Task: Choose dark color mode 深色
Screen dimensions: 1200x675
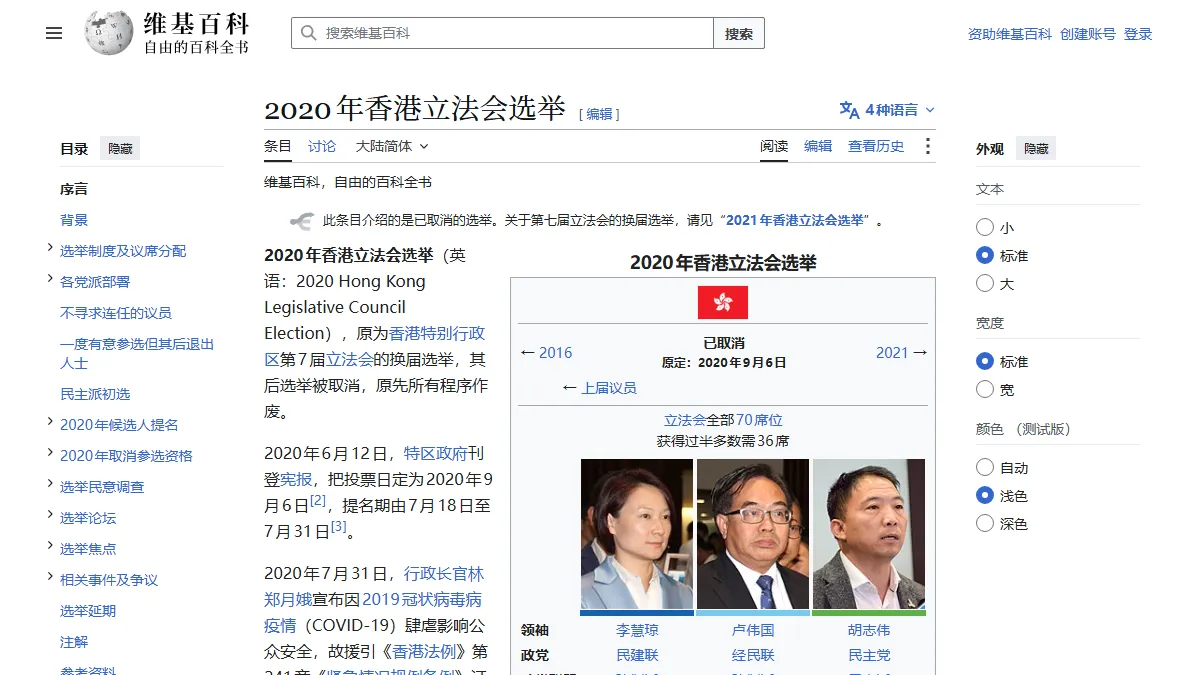Action: pyautogui.click(x=985, y=524)
